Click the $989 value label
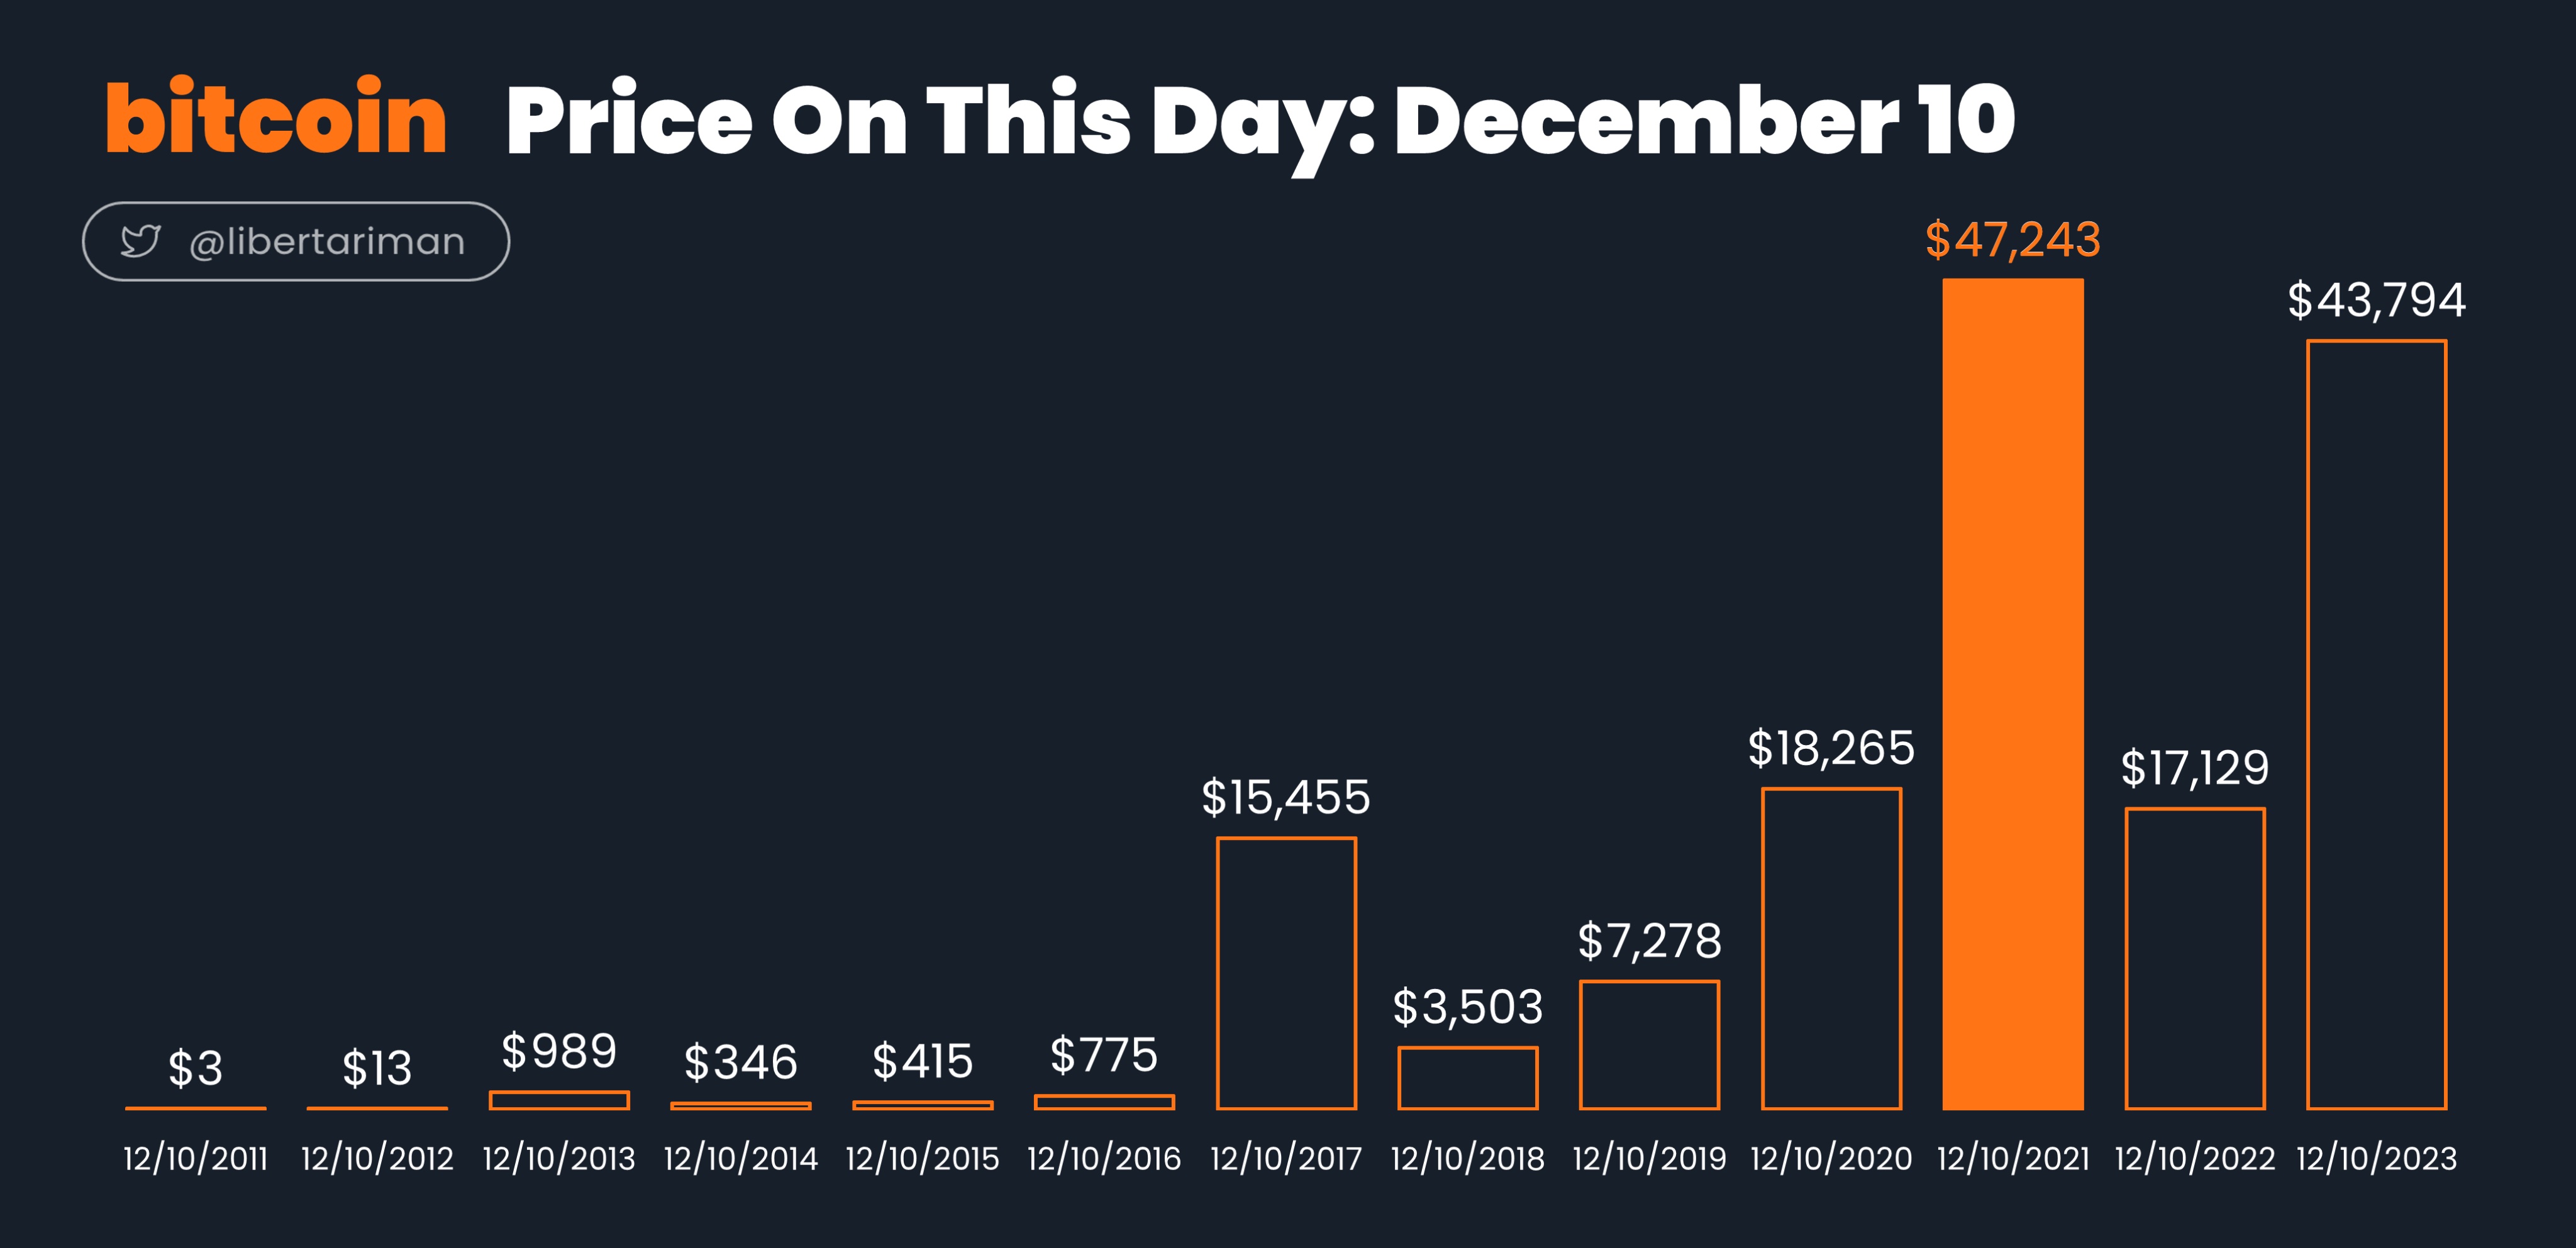 tap(559, 1051)
